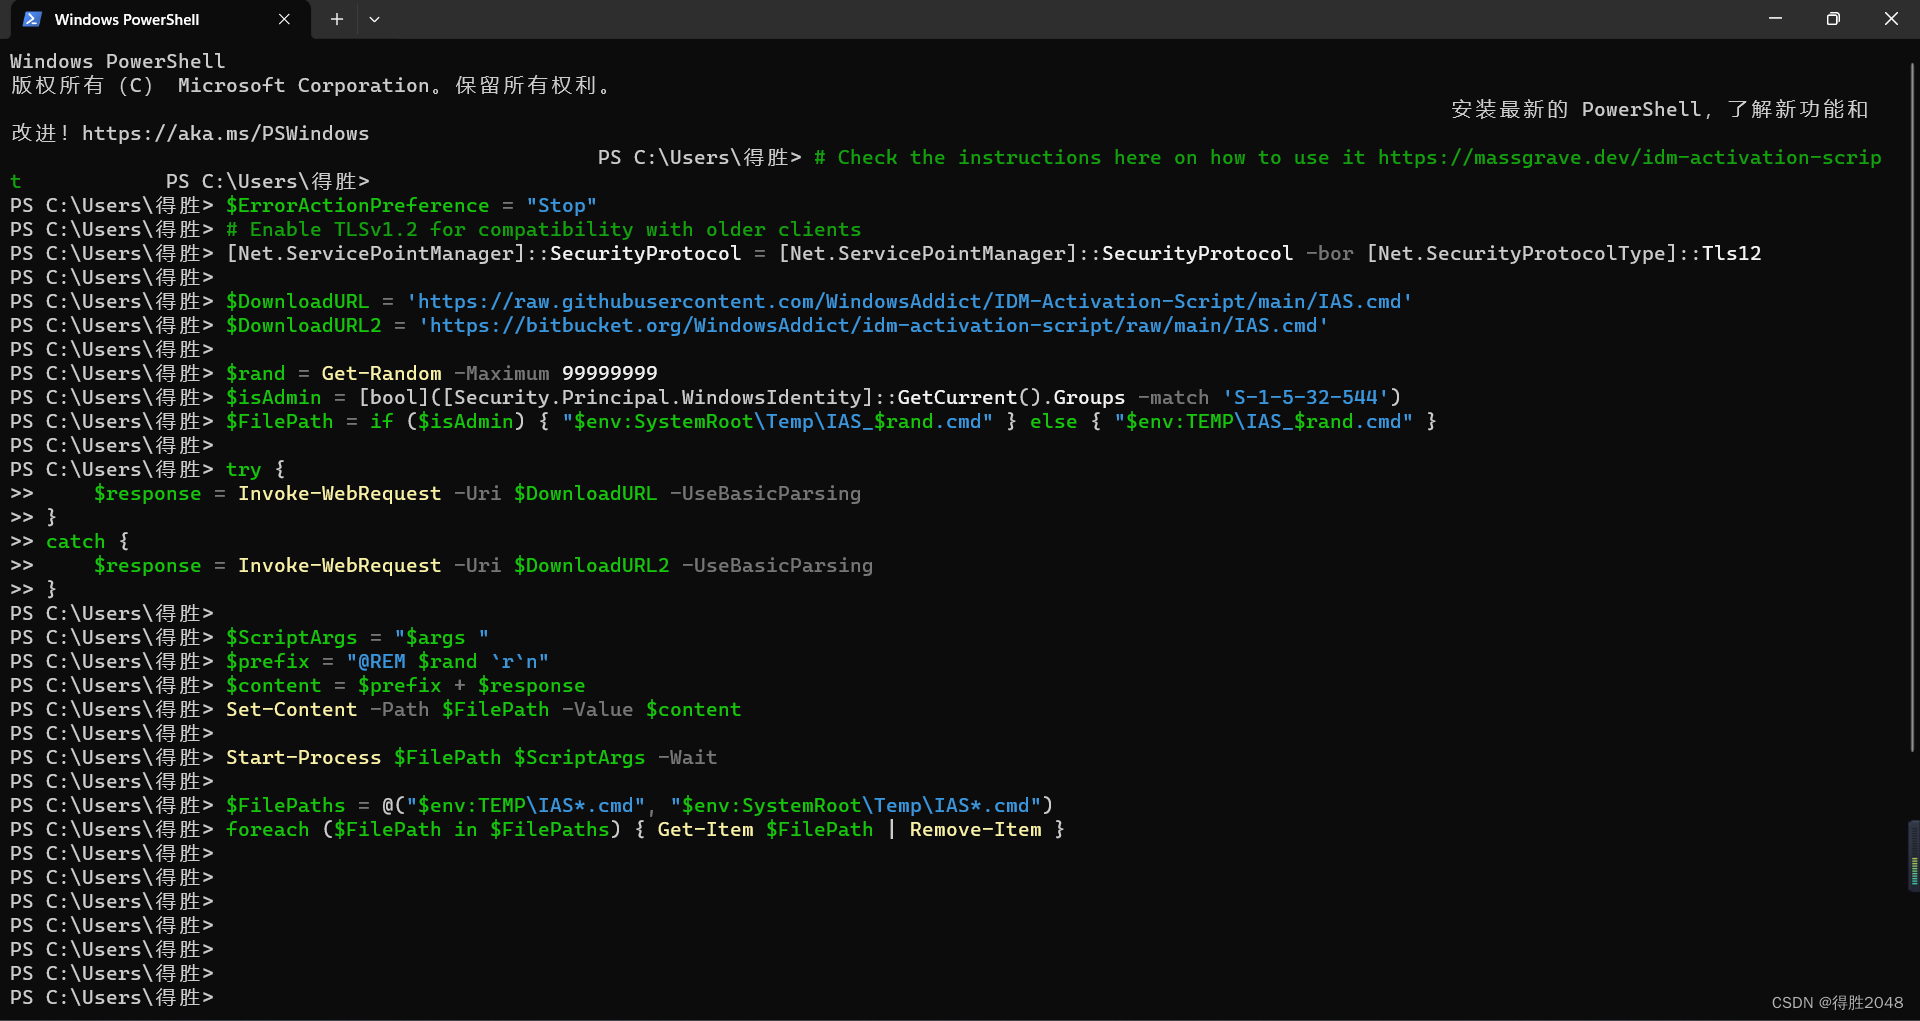This screenshot has width=1920, height=1021.
Task: Click the "@REM $rand `r`n" string
Action: tap(447, 661)
